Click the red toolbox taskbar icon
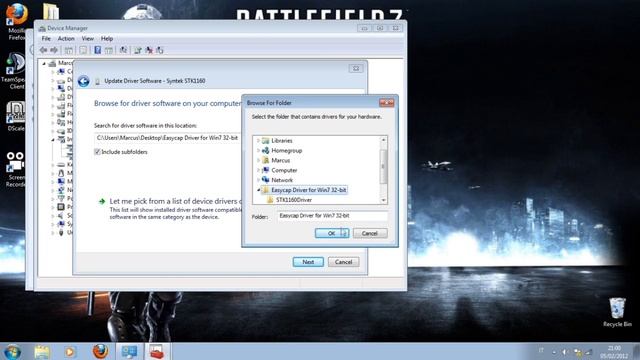640x360 pixels. point(156,351)
